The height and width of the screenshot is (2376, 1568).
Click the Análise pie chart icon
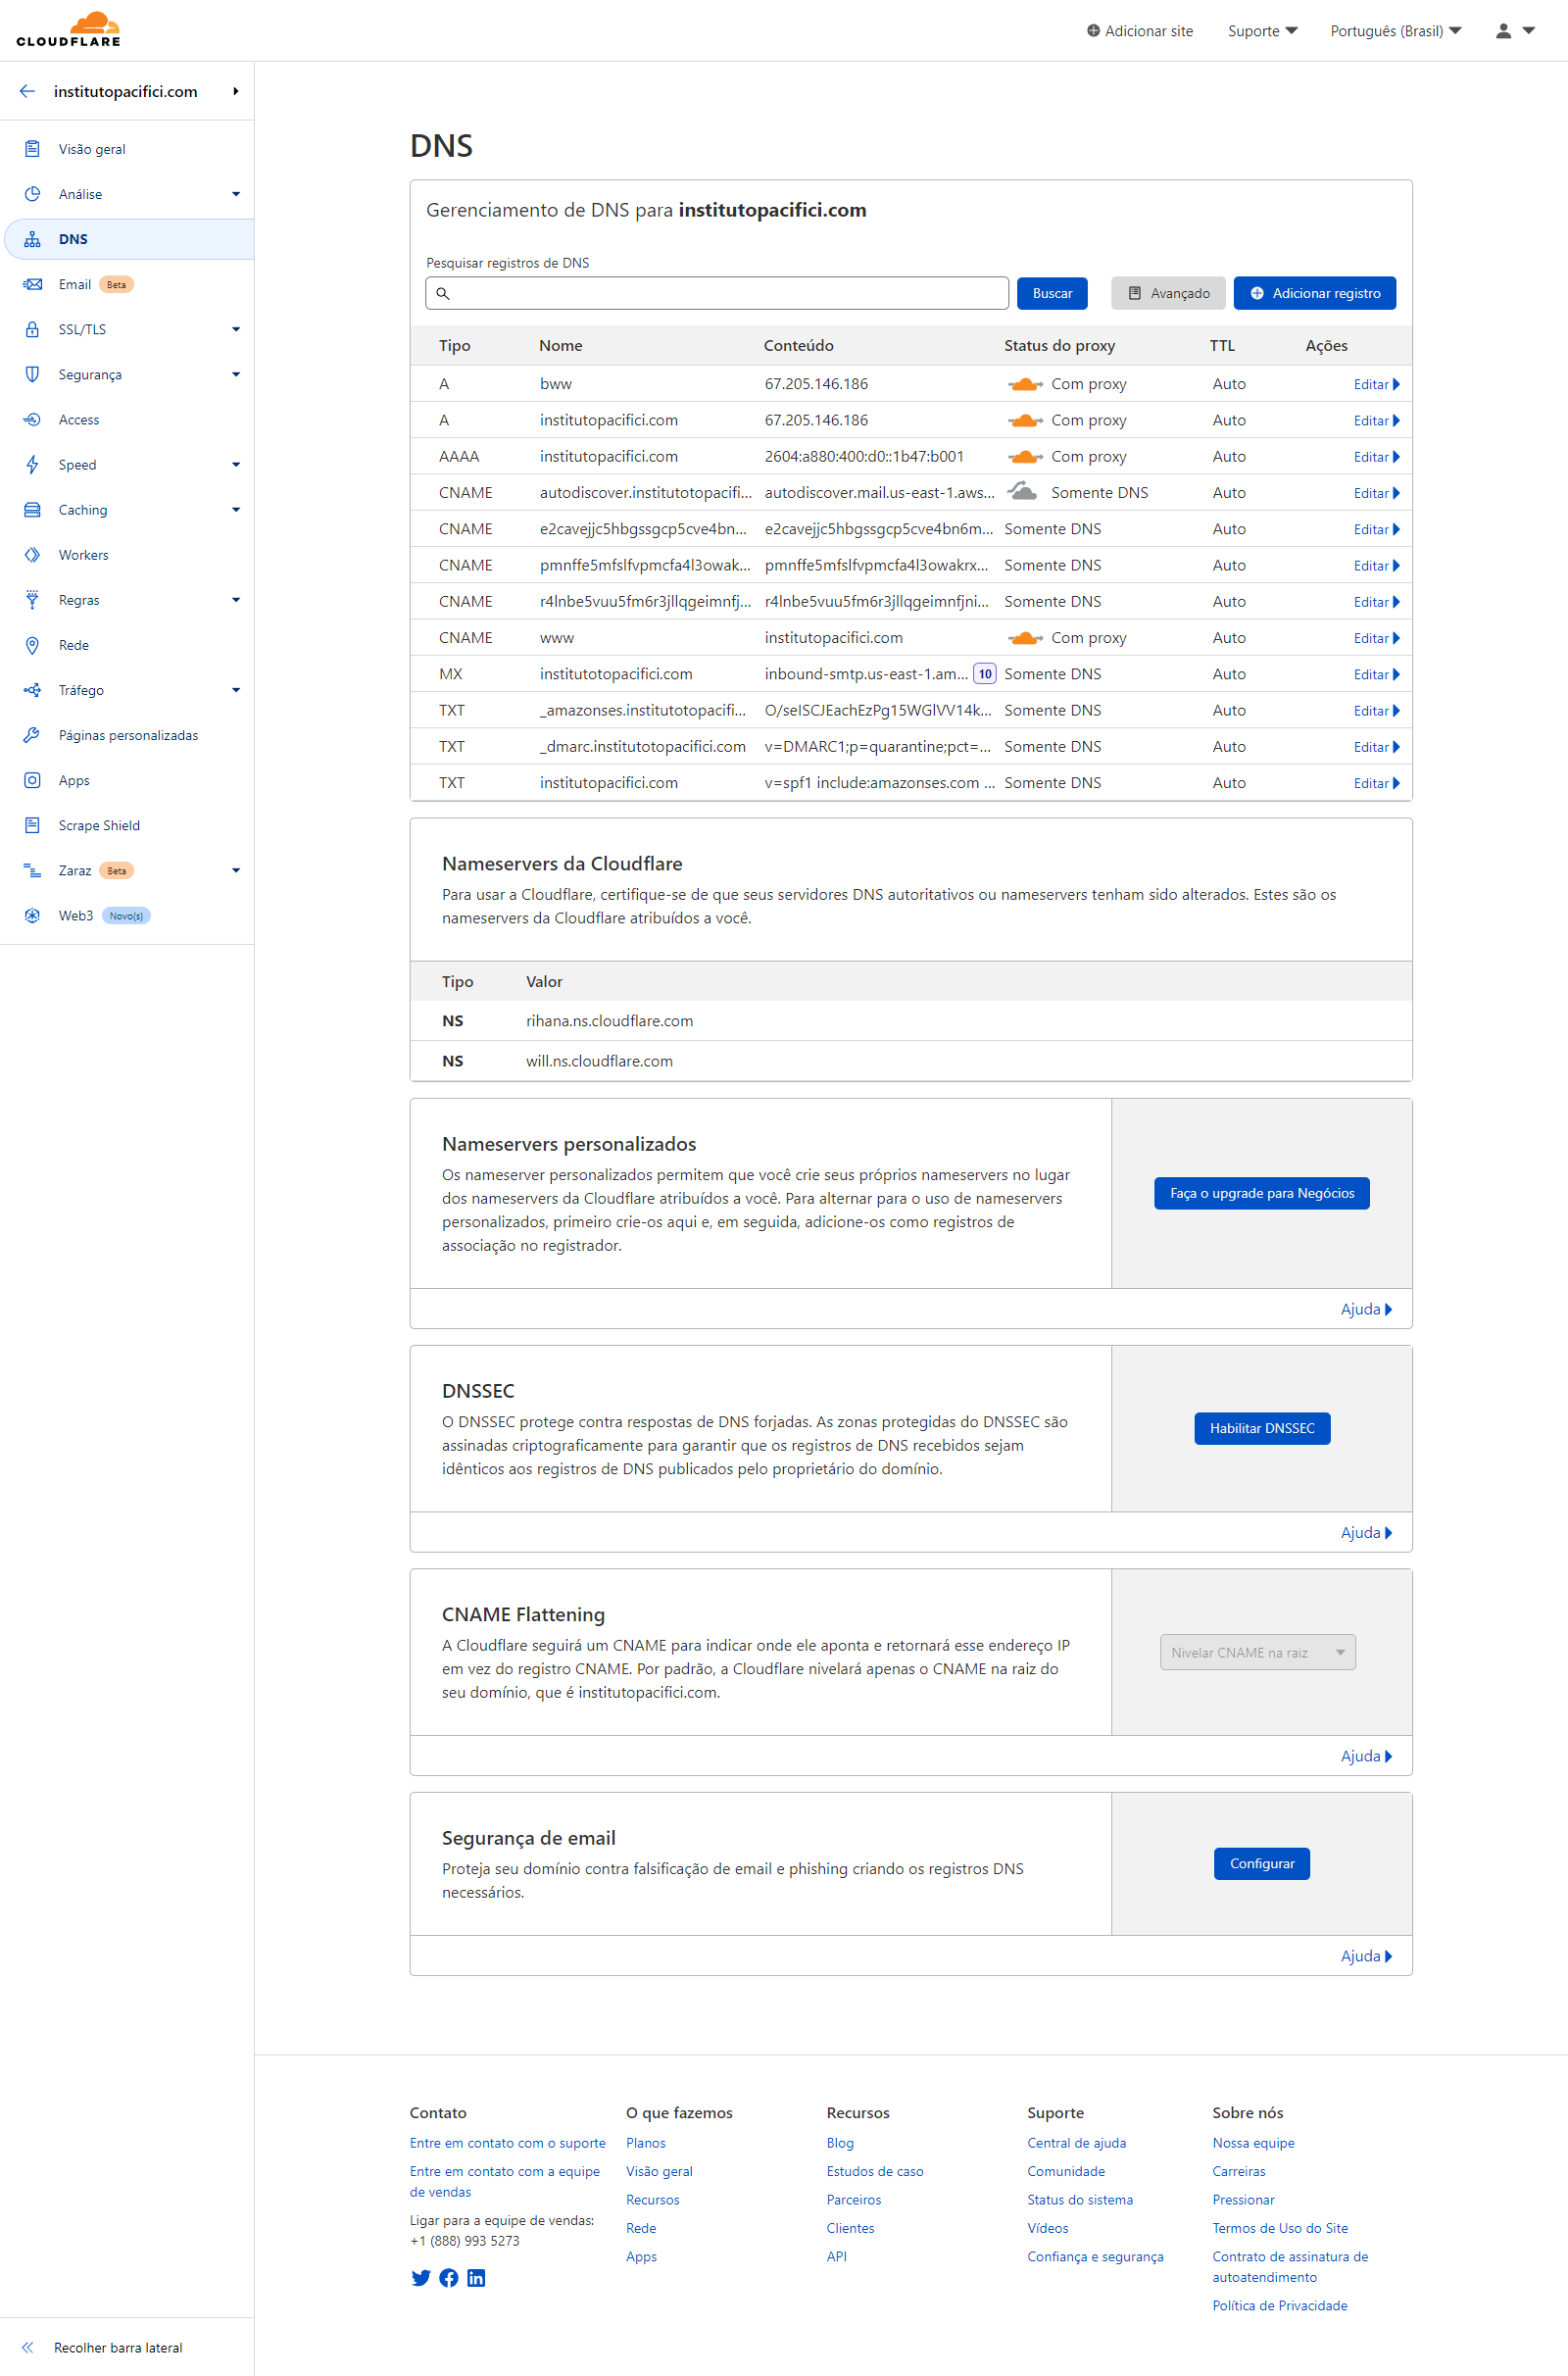click(x=32, y=194)
